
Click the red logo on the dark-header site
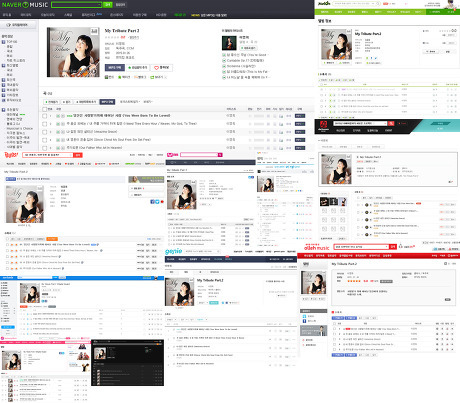pyautogui.click(x=323, y=126)
